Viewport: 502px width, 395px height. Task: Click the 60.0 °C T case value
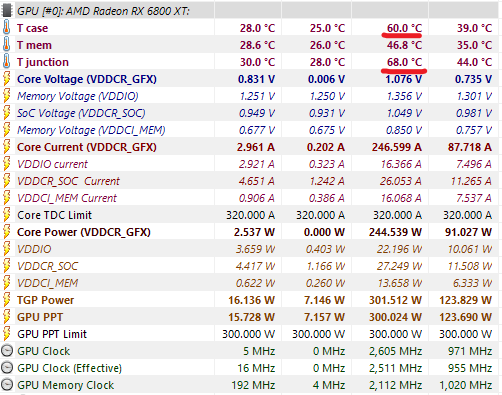404,28
